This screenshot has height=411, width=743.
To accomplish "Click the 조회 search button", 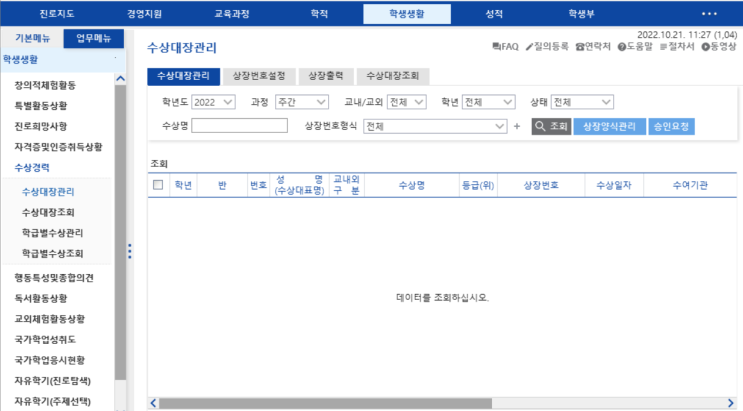I will coord(551,126).
